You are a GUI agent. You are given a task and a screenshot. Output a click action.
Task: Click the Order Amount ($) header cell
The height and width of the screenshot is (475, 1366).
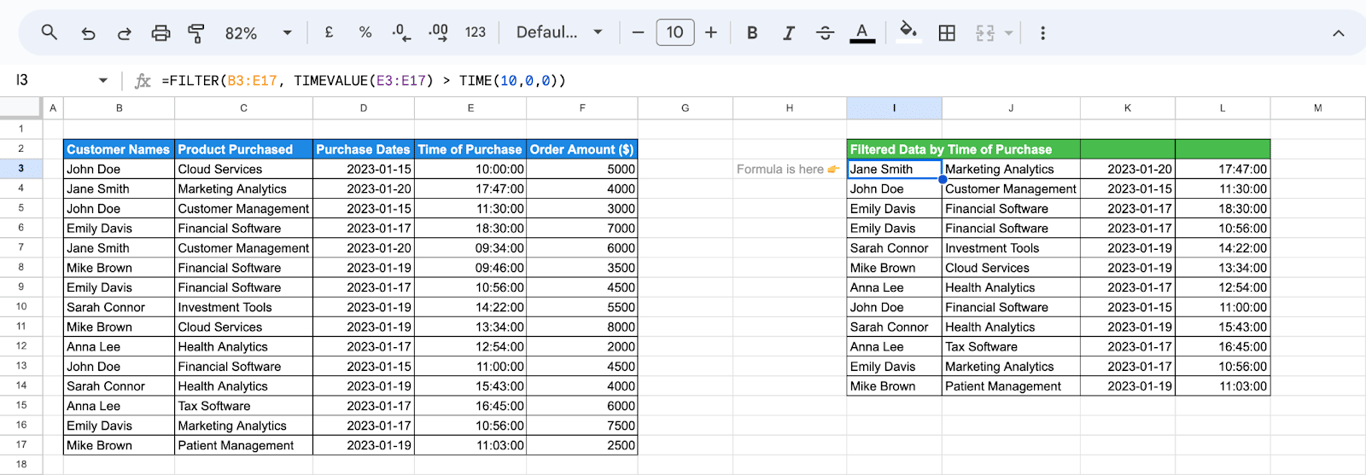pyautogui.click(x=582, y=149)
